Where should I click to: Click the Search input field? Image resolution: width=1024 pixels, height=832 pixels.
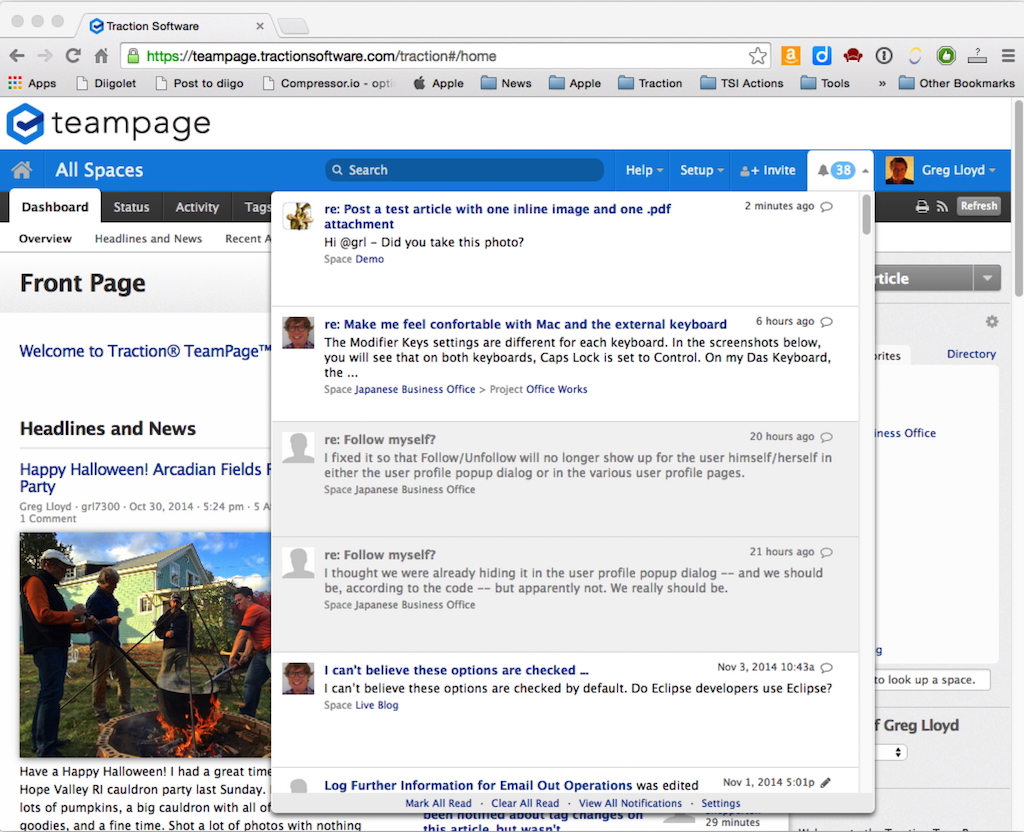465,170
